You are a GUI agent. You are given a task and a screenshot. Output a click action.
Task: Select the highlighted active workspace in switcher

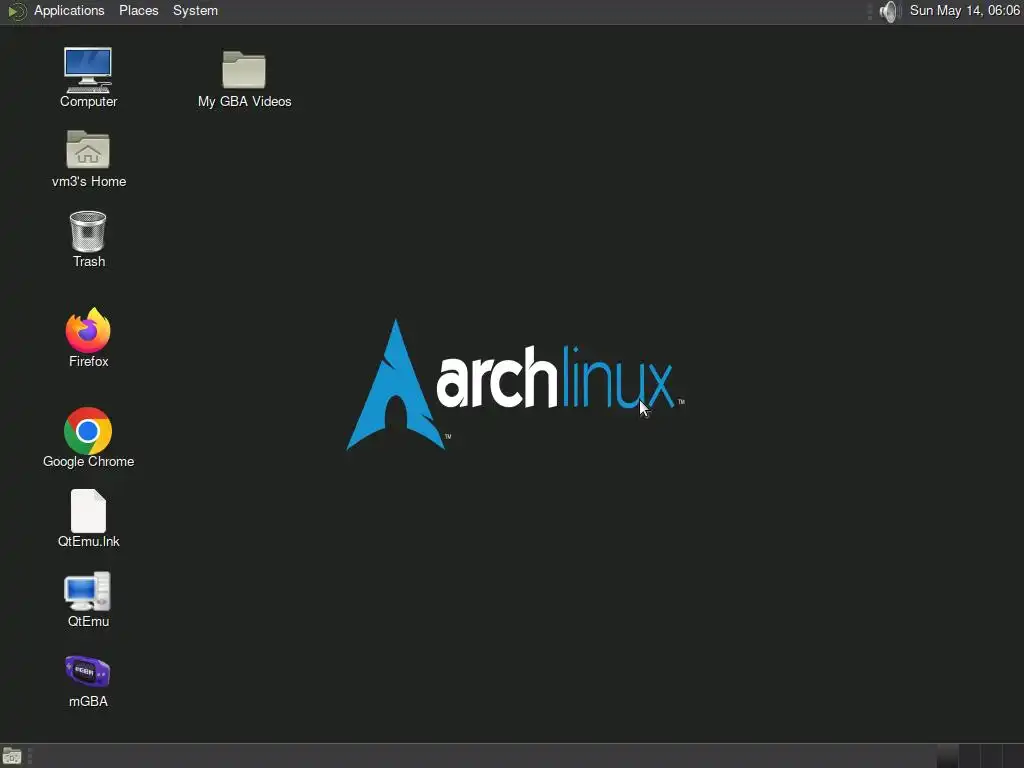tap(948, 756)
